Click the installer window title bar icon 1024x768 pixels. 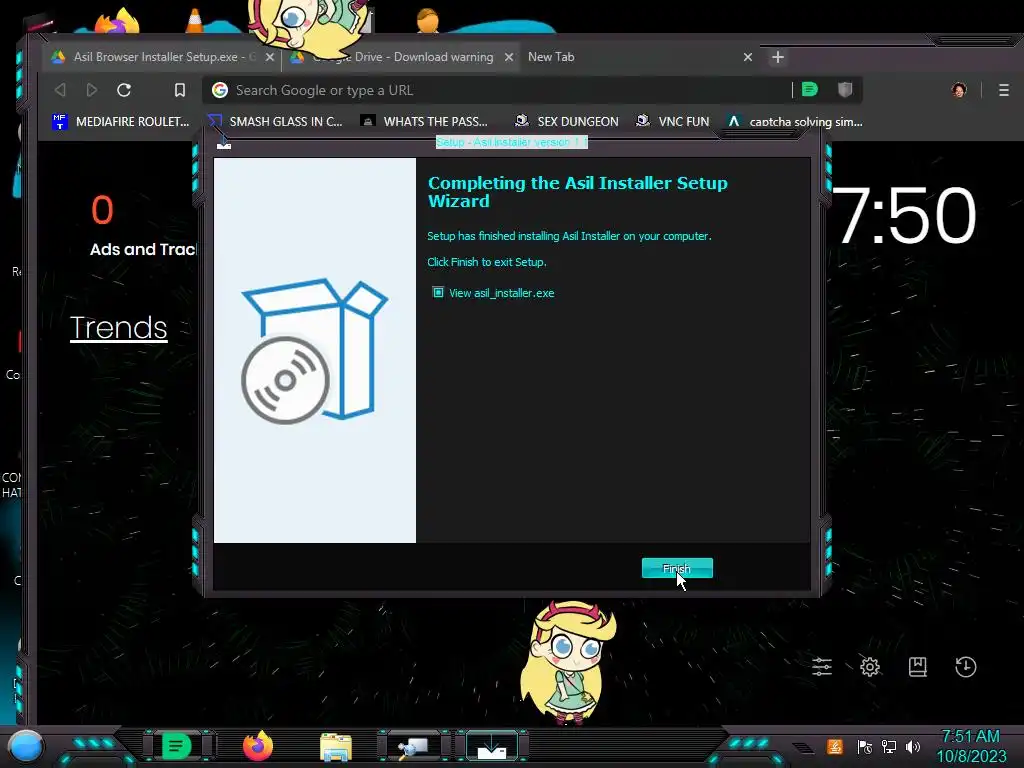(x=224, y=144)
